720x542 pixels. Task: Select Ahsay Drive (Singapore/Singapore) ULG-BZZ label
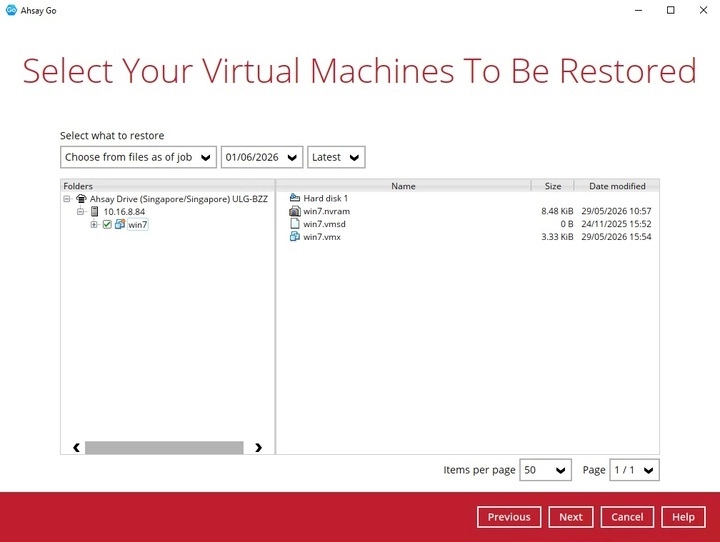click(179, 199)
